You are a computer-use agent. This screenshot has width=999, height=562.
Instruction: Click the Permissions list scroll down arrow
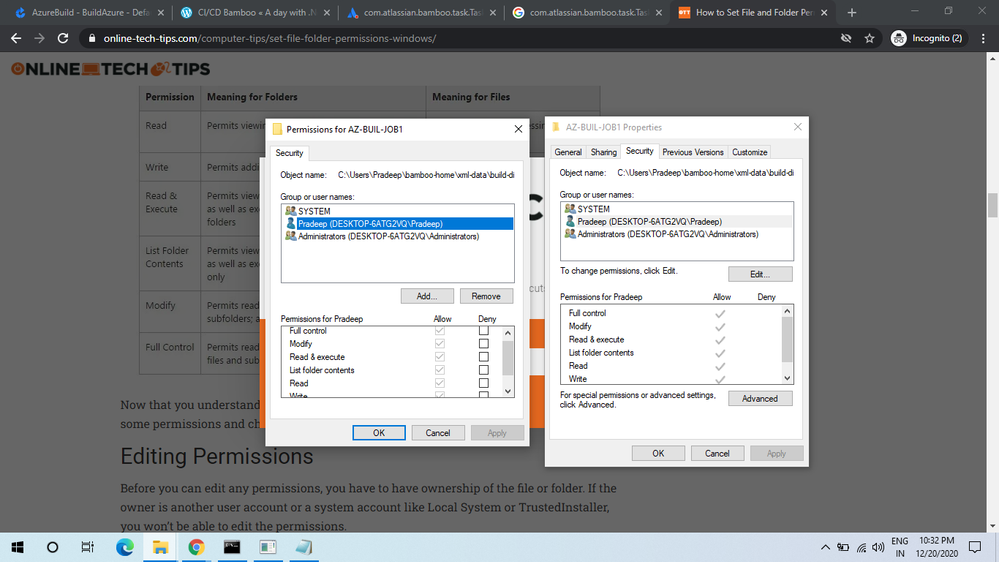tap(508, 391)
